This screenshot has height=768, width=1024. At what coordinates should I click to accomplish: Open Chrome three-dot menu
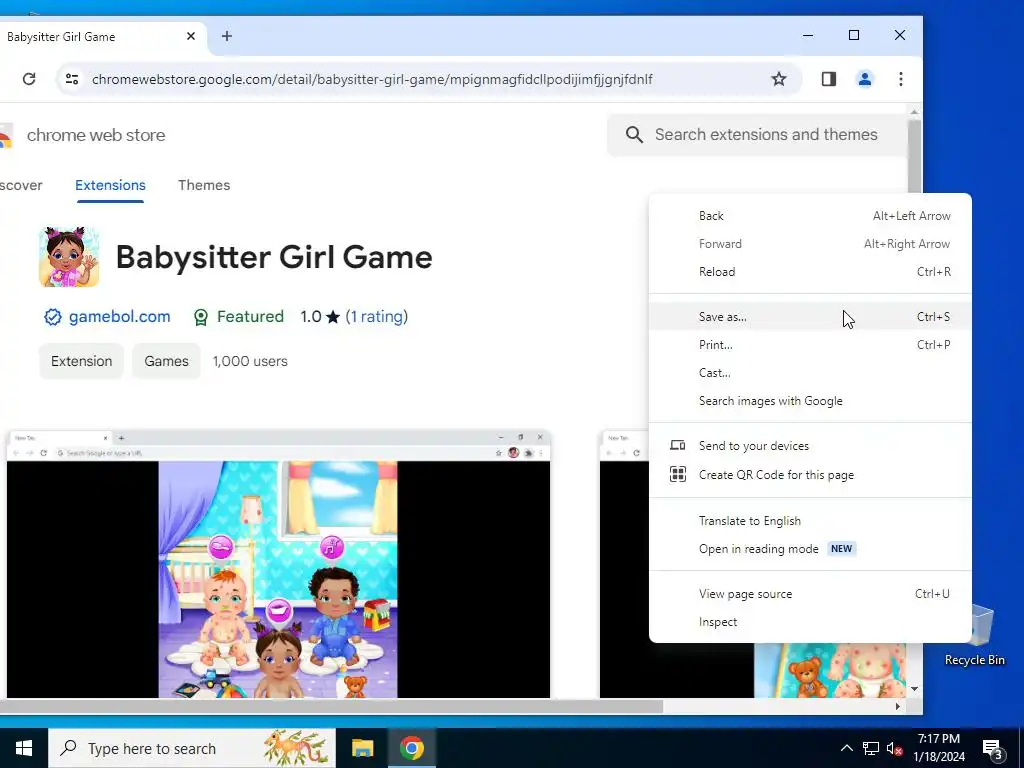pyautogui.click(x=901, y=79)
